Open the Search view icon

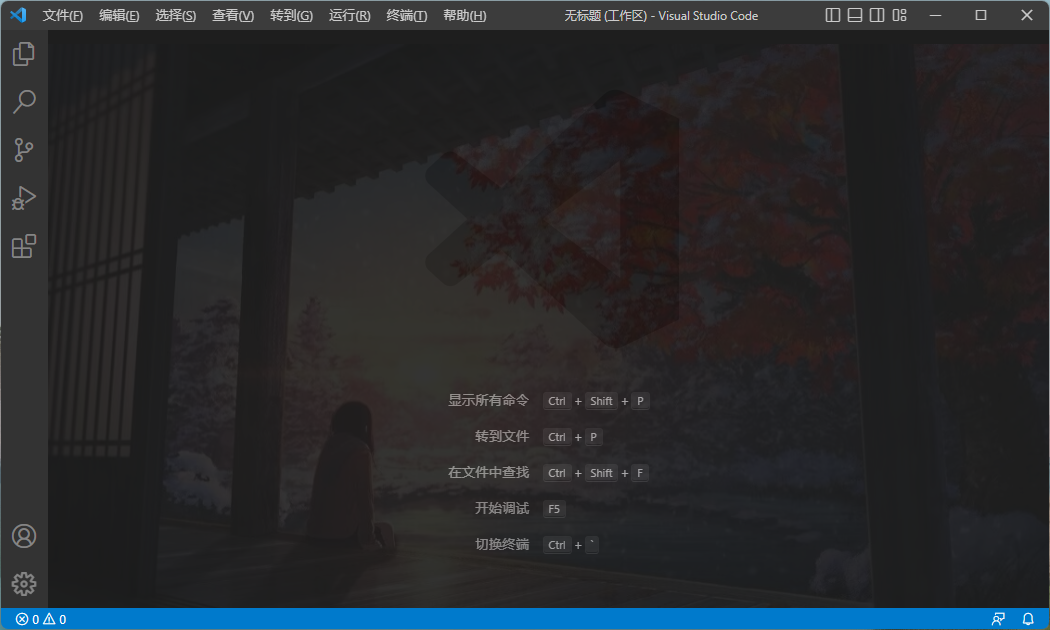(23, 102)
